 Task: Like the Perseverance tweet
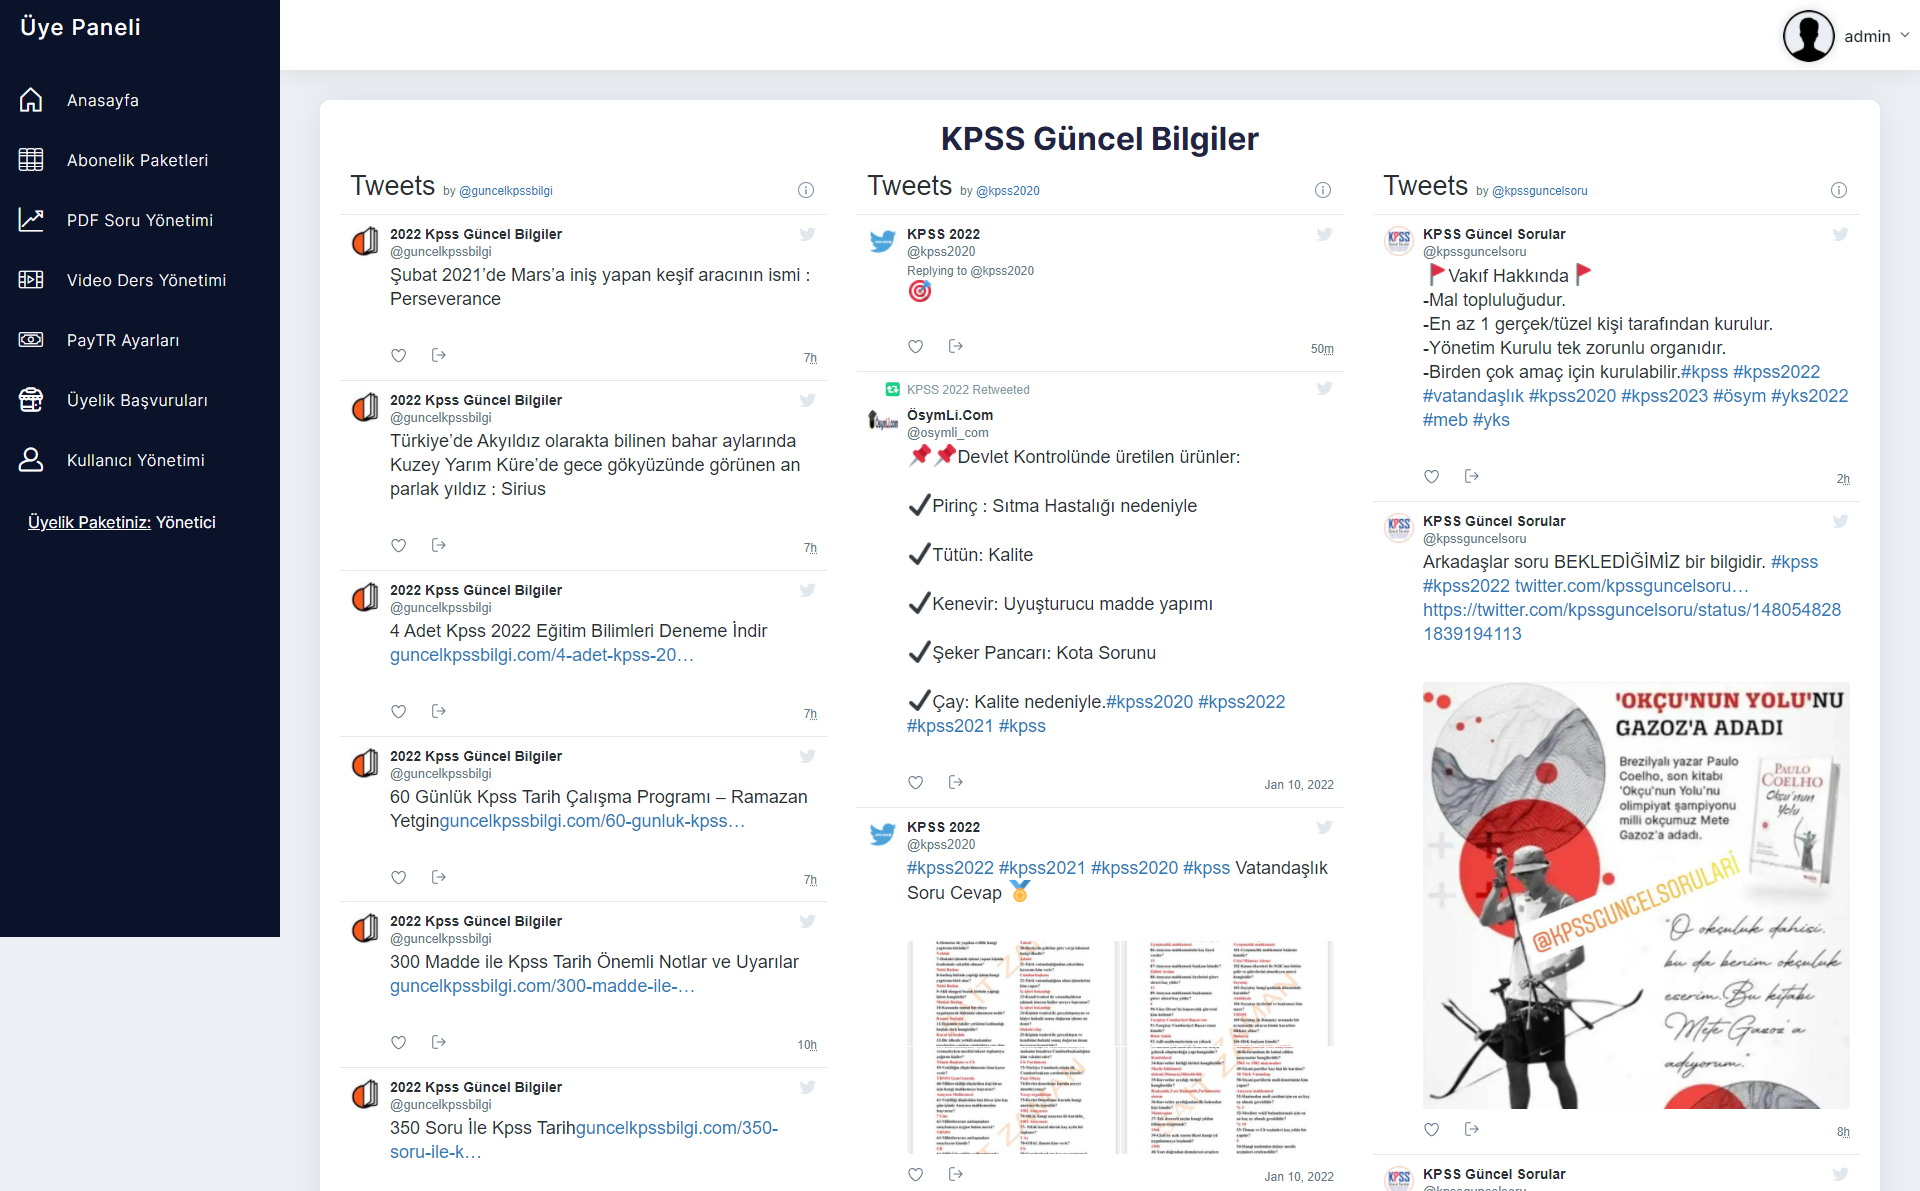[399, 355]
